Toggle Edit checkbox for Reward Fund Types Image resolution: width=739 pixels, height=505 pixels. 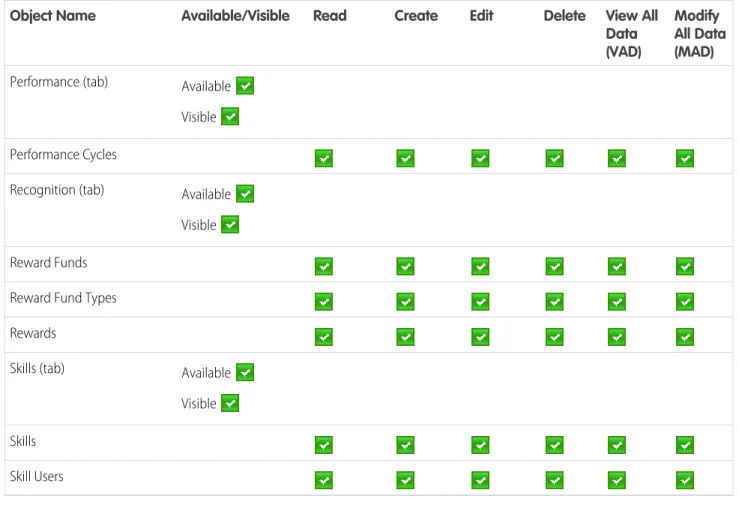[480, 301]
